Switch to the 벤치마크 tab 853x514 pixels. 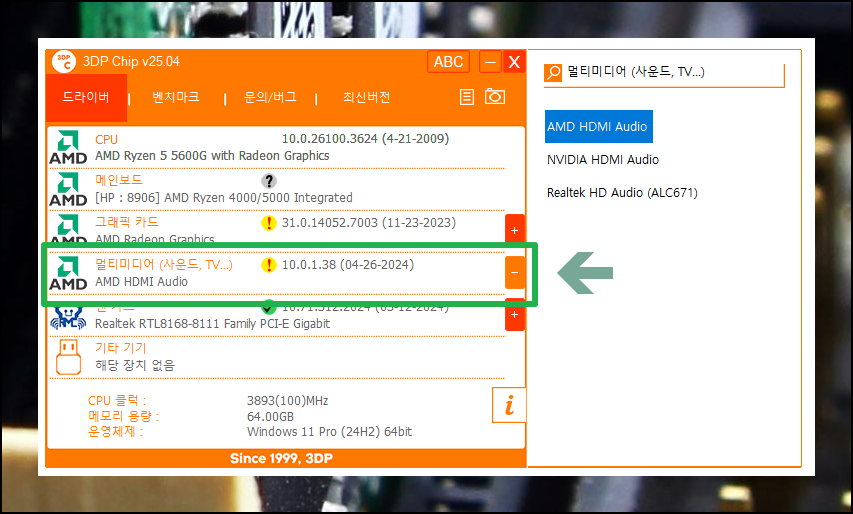[176, 97]
